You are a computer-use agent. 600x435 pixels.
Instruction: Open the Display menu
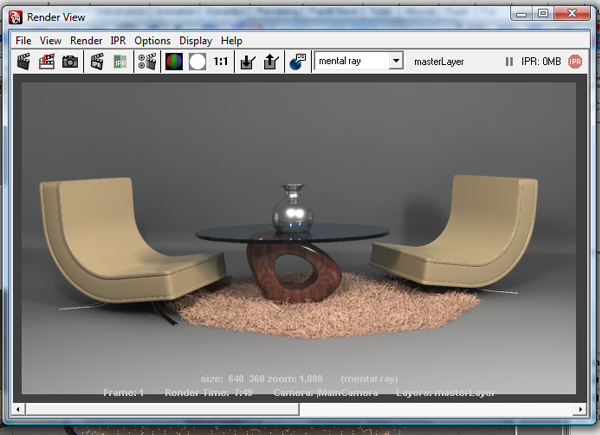coord(196,41)
